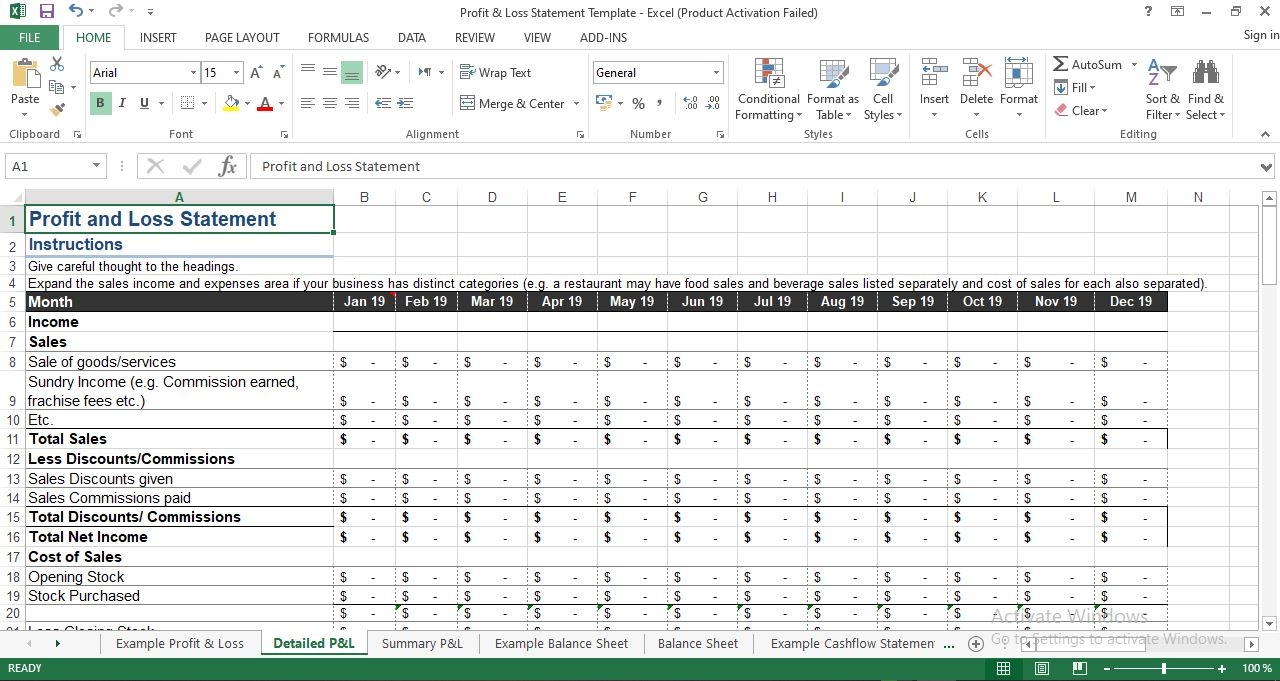Apply Percent Style number formatting

point(638,103)
